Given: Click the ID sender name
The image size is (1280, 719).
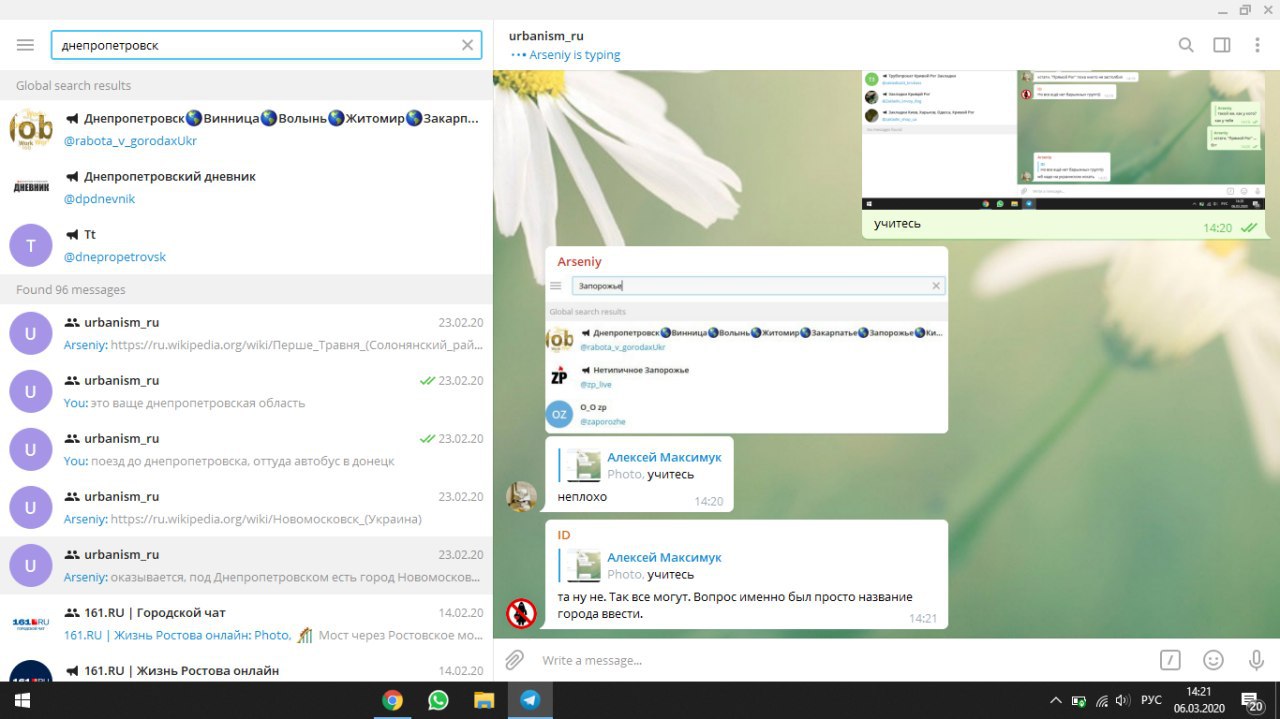Looking at the screenshot, I should [x=564, y=535].
